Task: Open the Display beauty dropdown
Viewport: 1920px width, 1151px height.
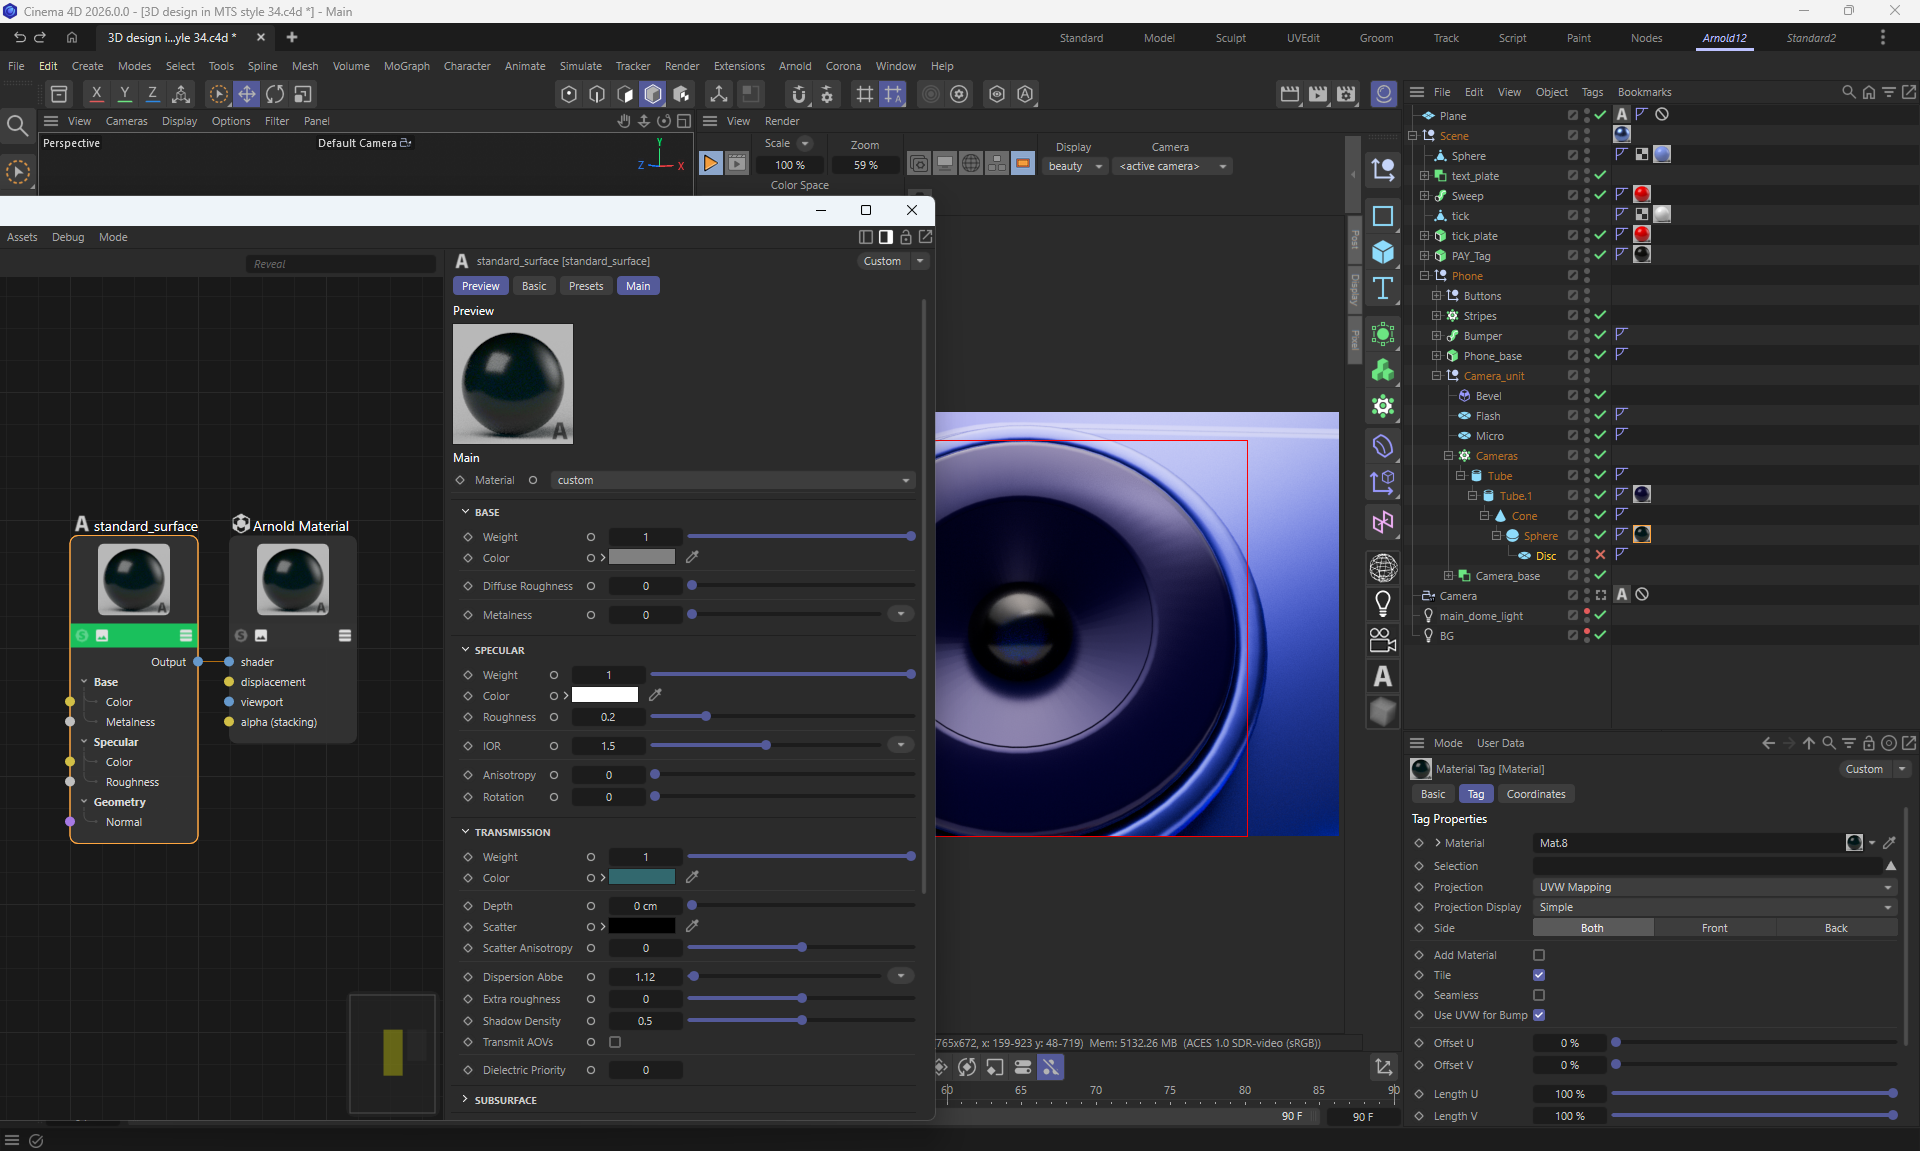Action: tap(1075, 166)
